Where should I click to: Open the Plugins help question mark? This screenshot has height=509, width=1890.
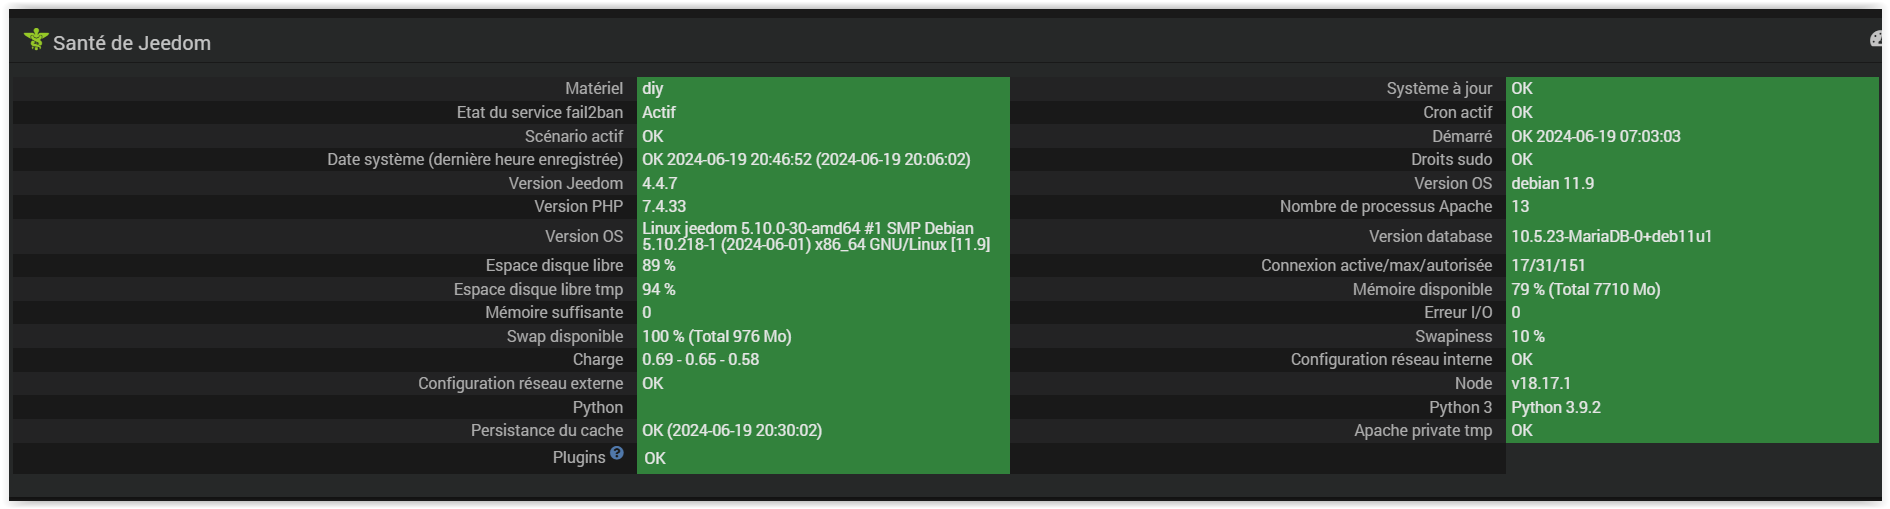point(617,453)
